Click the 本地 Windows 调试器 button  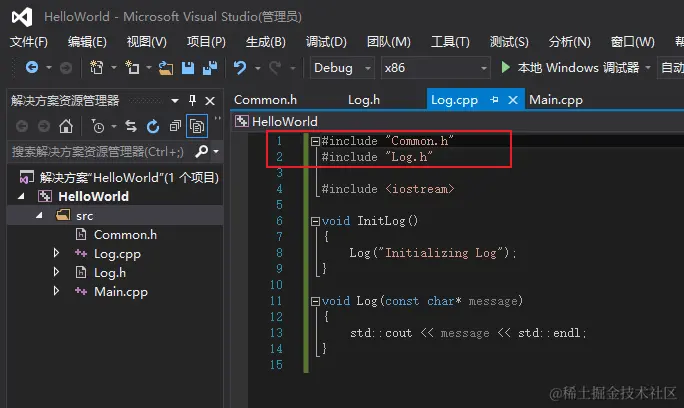pyautogui.click(x=572, y=68)
